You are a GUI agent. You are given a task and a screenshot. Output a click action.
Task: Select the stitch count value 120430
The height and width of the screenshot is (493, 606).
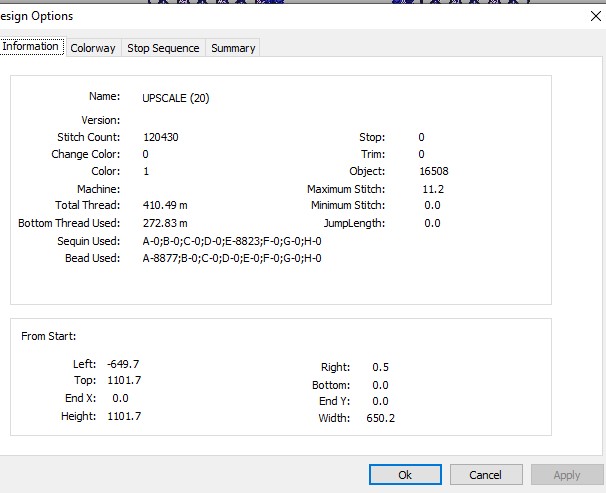(x=161, y=137)
